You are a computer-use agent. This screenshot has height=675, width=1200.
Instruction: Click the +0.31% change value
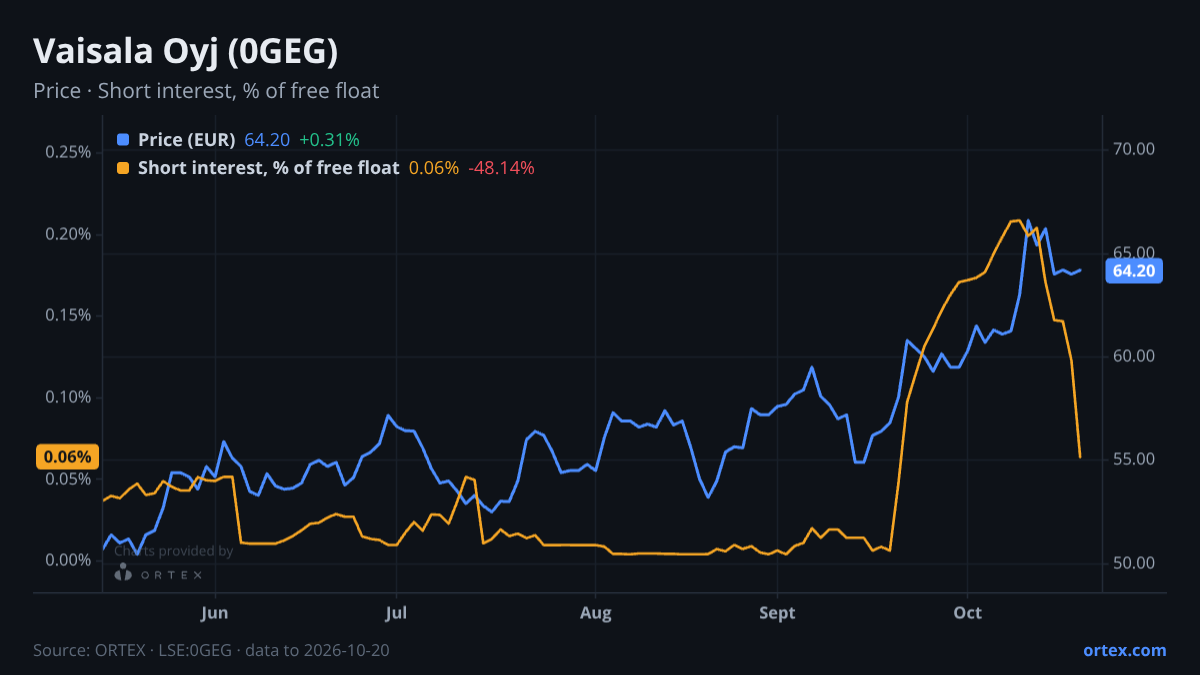(x=329, y=139)
